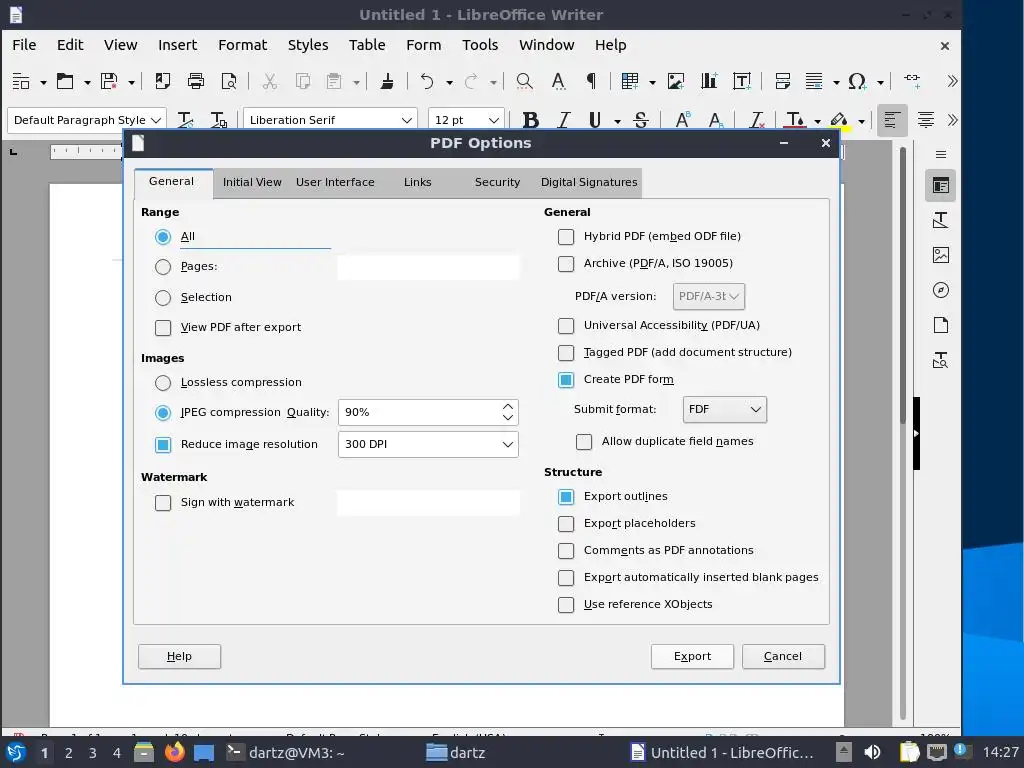
Task: Click the Insert Image icon
Action: [x=676, y=81]
